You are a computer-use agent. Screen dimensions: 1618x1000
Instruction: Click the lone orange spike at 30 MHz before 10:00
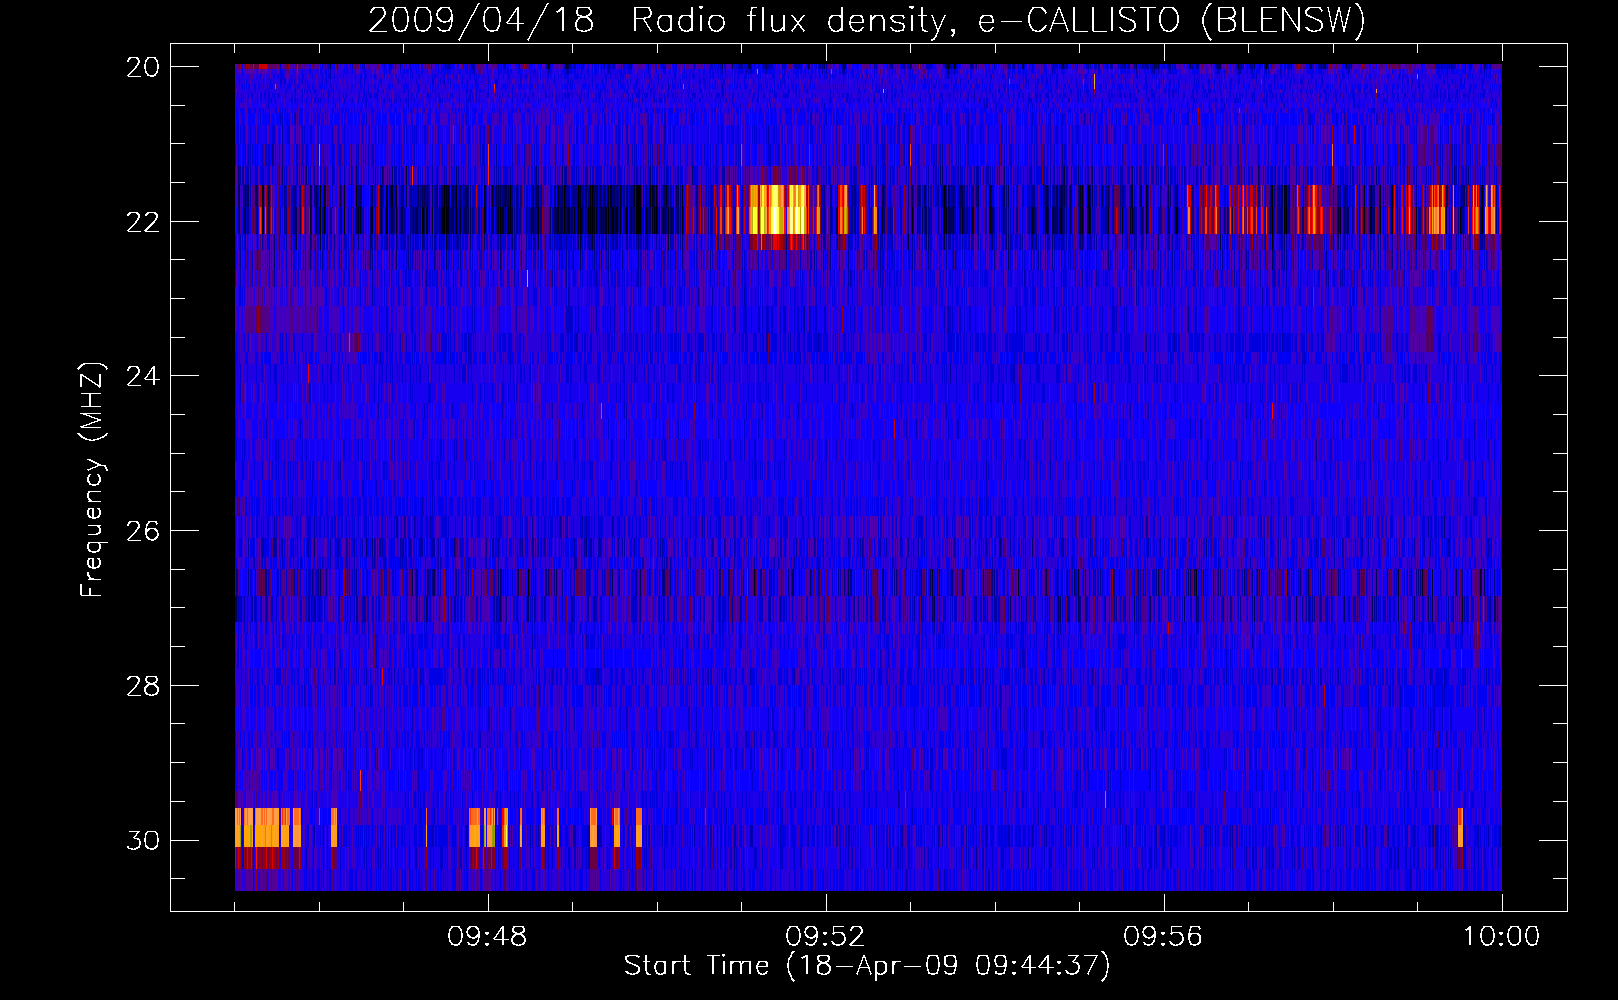1460,828
